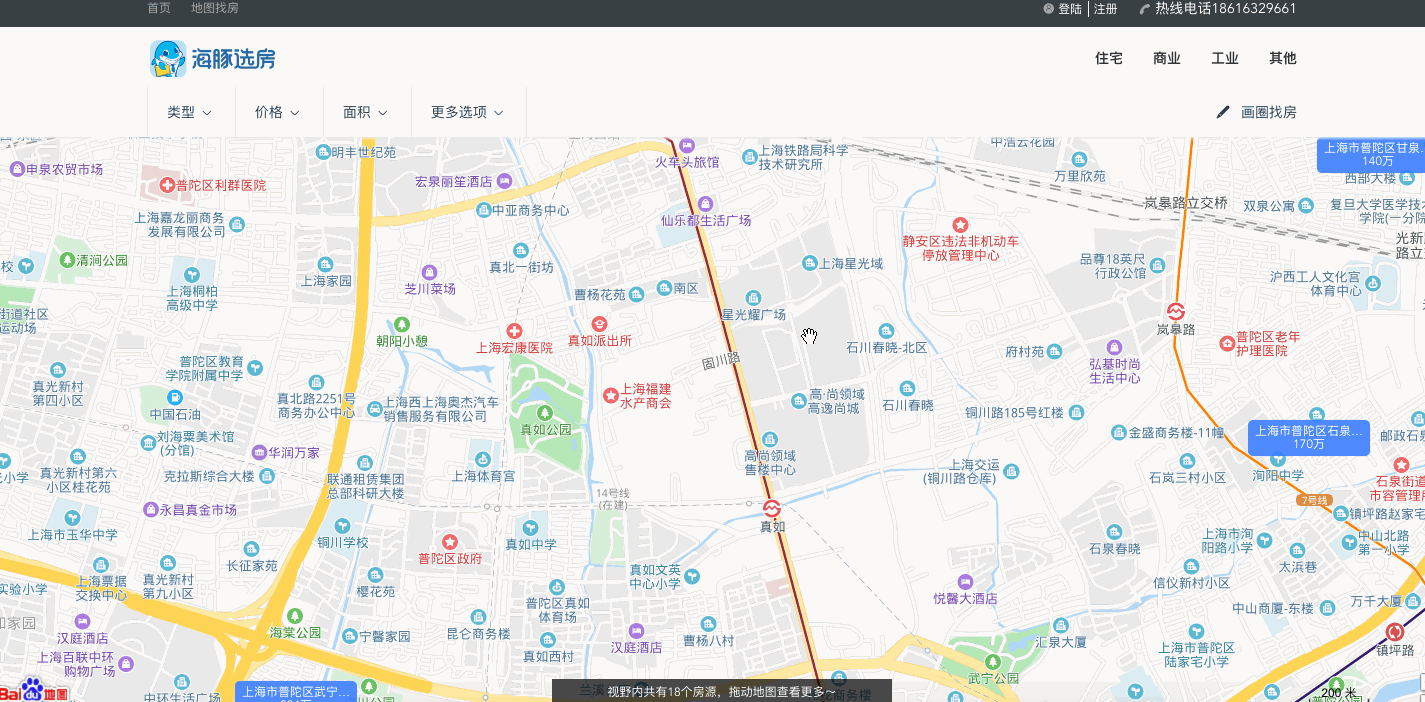Open the 石泉 170万 listing marker
The image size is (1425, 702).
[1309, 438]
